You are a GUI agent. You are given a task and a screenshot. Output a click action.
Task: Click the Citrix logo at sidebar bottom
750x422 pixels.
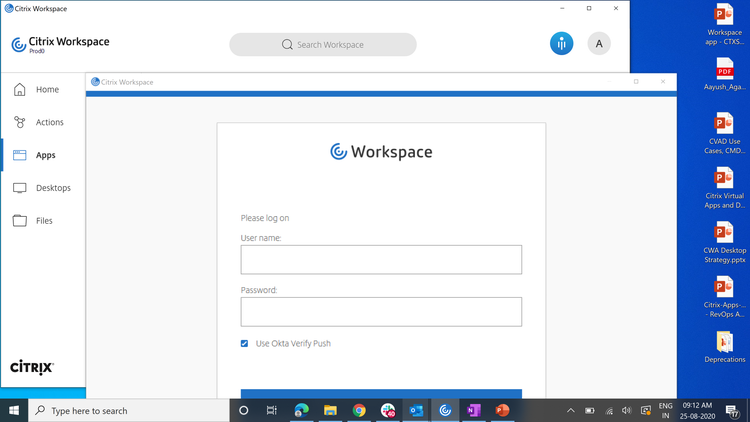coord(32,367)
